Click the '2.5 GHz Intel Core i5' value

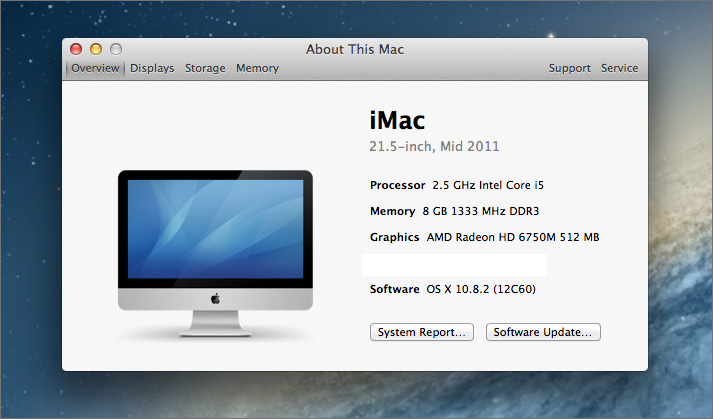pos(488,185)
